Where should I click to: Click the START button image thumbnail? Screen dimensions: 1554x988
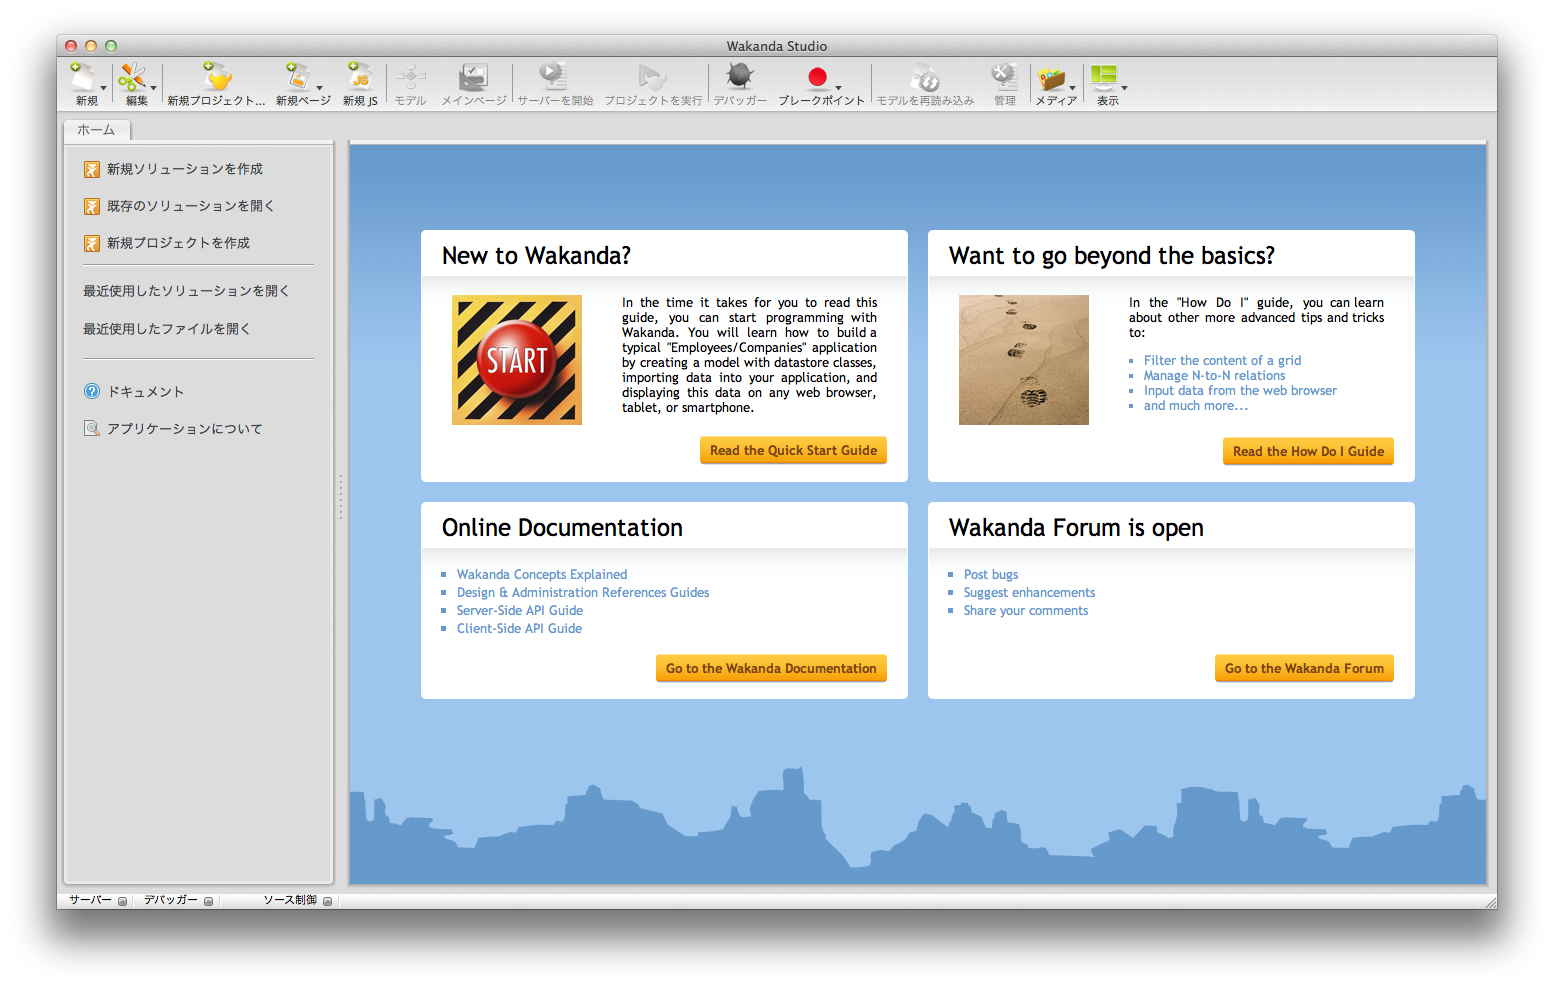pos(517,360)
